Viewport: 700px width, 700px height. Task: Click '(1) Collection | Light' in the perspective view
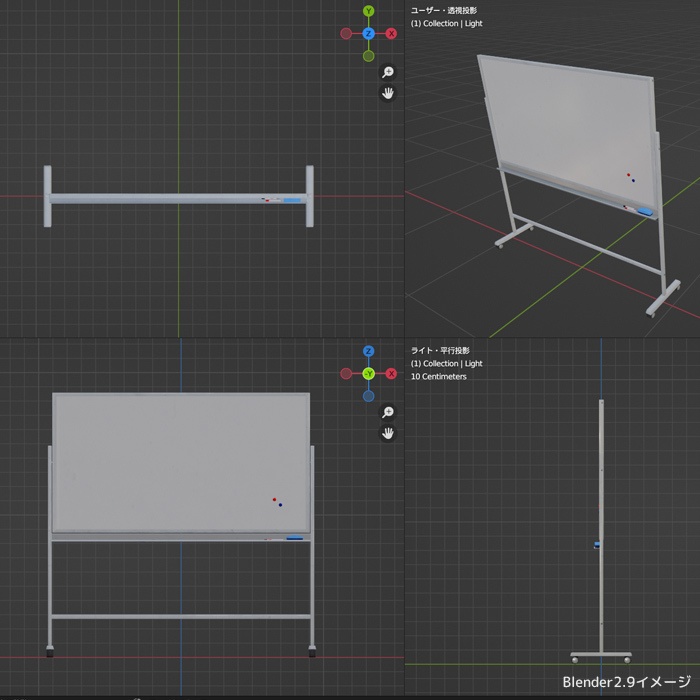(x=446, y=23)
